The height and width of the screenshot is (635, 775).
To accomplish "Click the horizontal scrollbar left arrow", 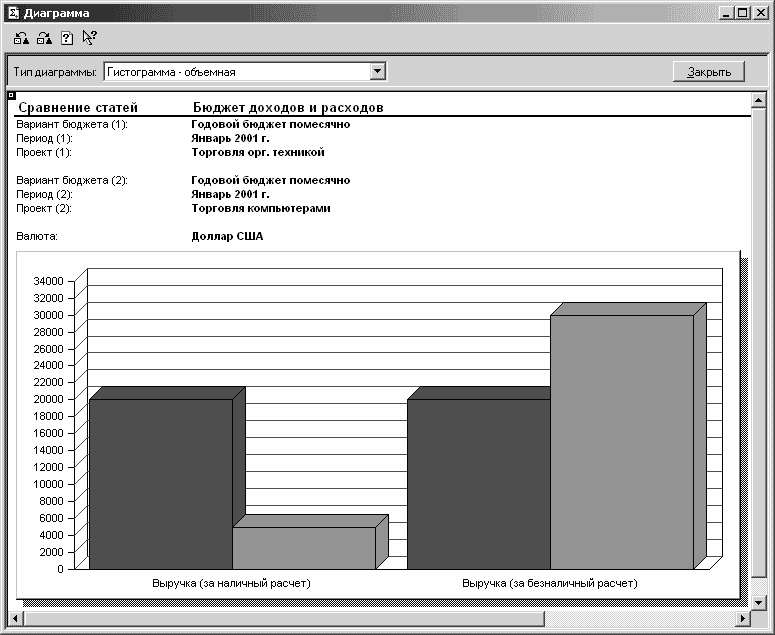I will click(15, 618).
